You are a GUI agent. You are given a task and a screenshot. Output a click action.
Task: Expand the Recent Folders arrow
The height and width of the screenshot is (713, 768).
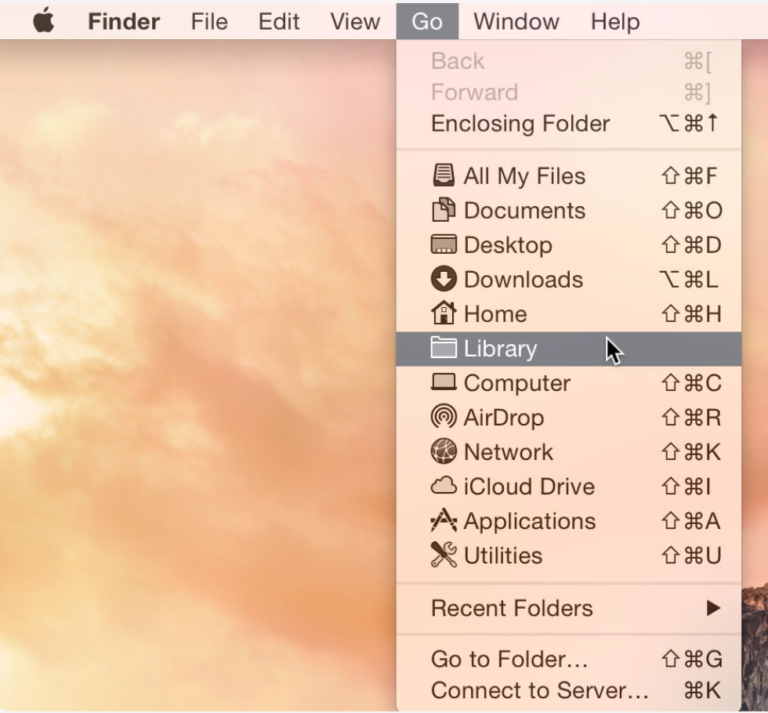tap(714, 608)
